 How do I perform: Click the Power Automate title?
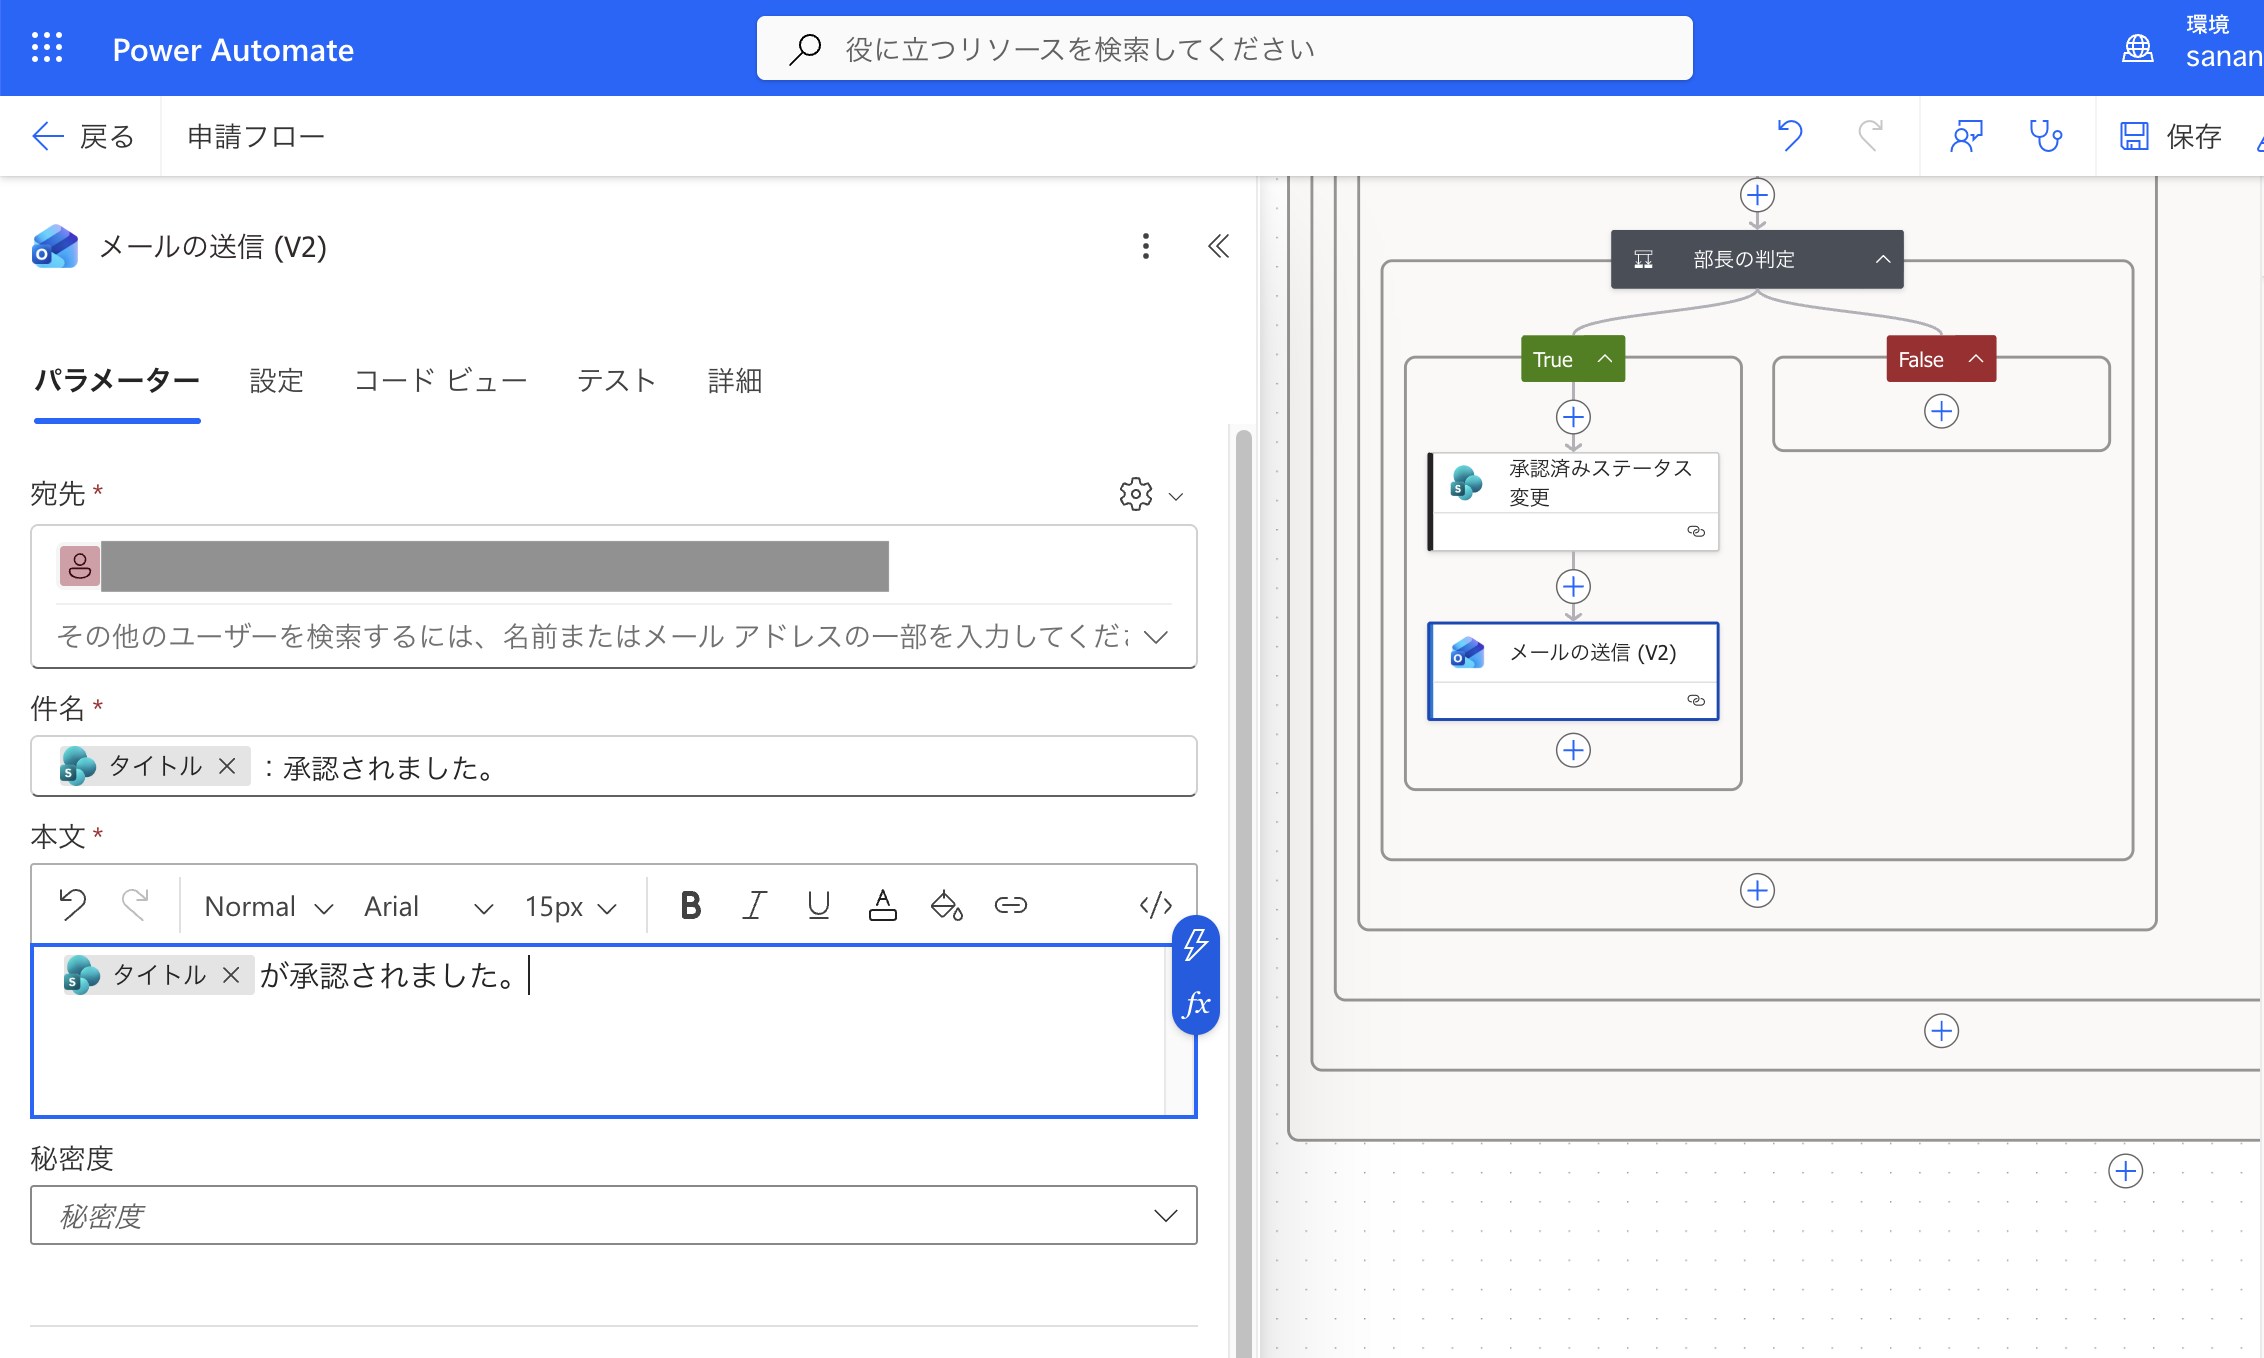click(x=233, y=49)
